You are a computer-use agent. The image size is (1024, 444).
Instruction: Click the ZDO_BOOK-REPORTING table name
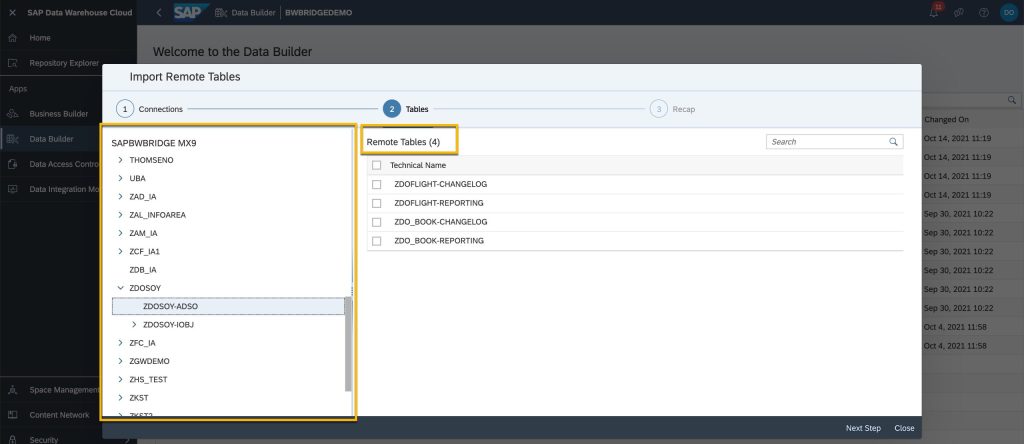pyautogui.click(x=439, y=241)
